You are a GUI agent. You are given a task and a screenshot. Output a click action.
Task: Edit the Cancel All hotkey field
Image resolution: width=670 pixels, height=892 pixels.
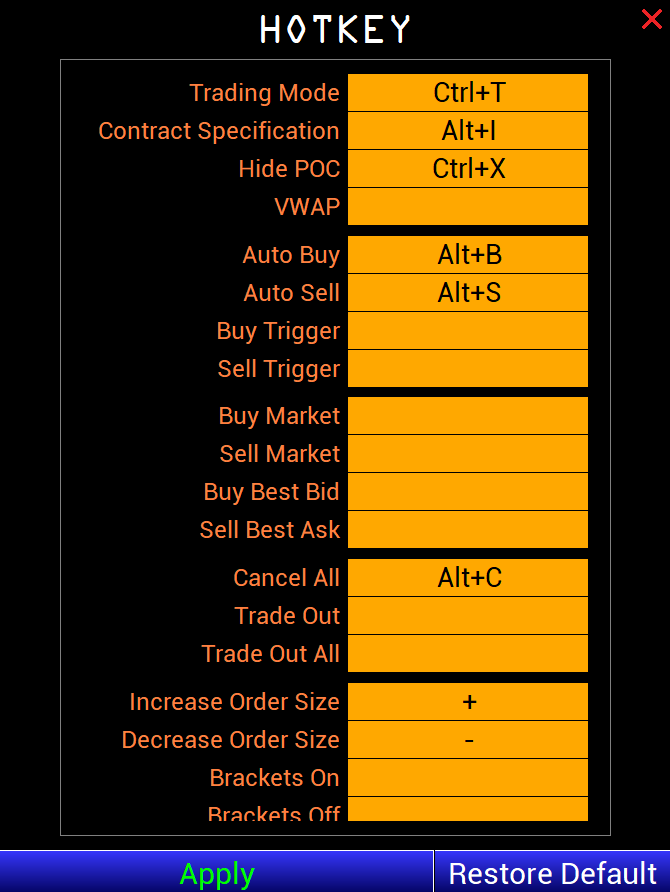(468, 578)
